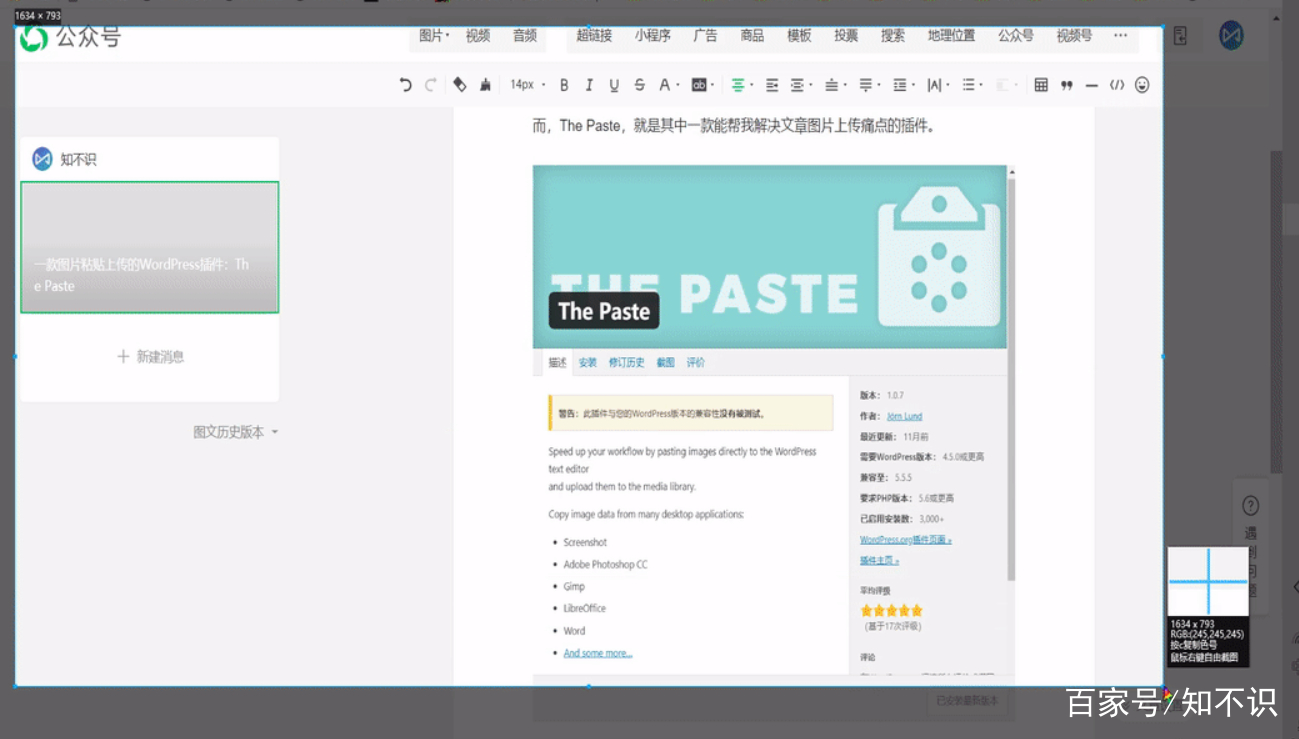Open the more options ellipsis menu

tap(1120, 36)
